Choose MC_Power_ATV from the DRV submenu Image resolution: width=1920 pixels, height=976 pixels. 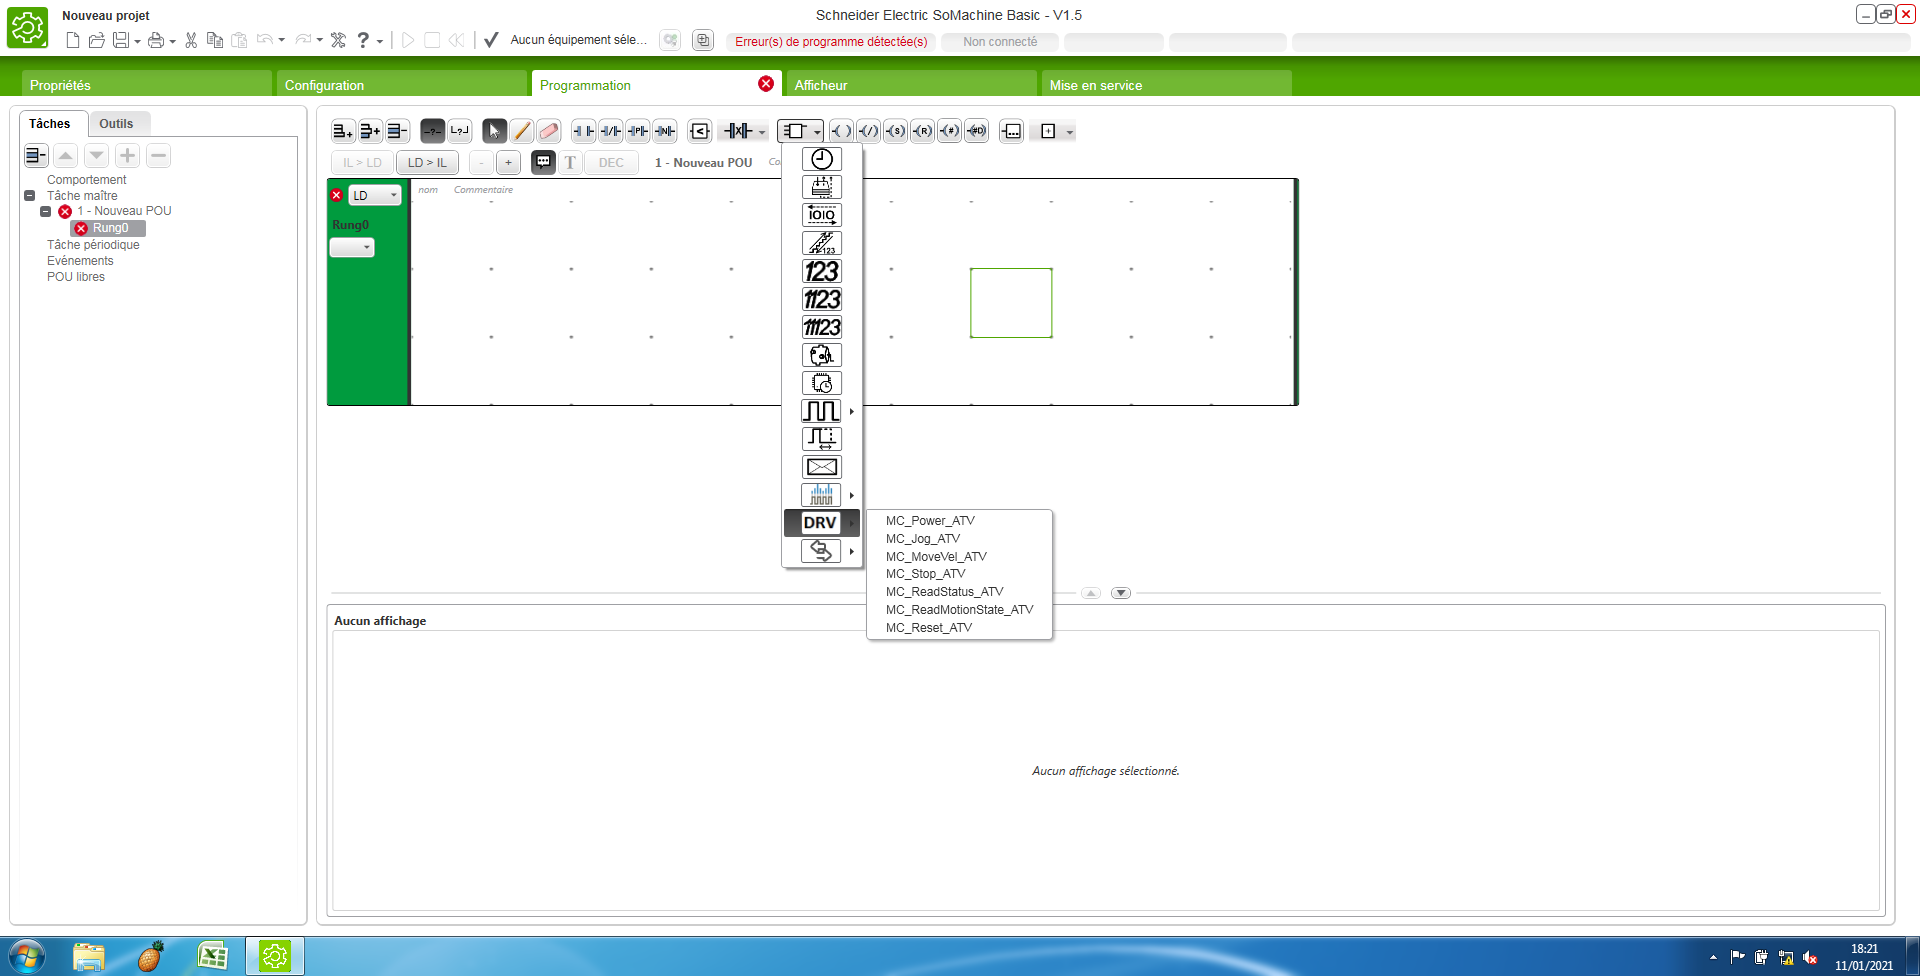[x=930, y=521]
